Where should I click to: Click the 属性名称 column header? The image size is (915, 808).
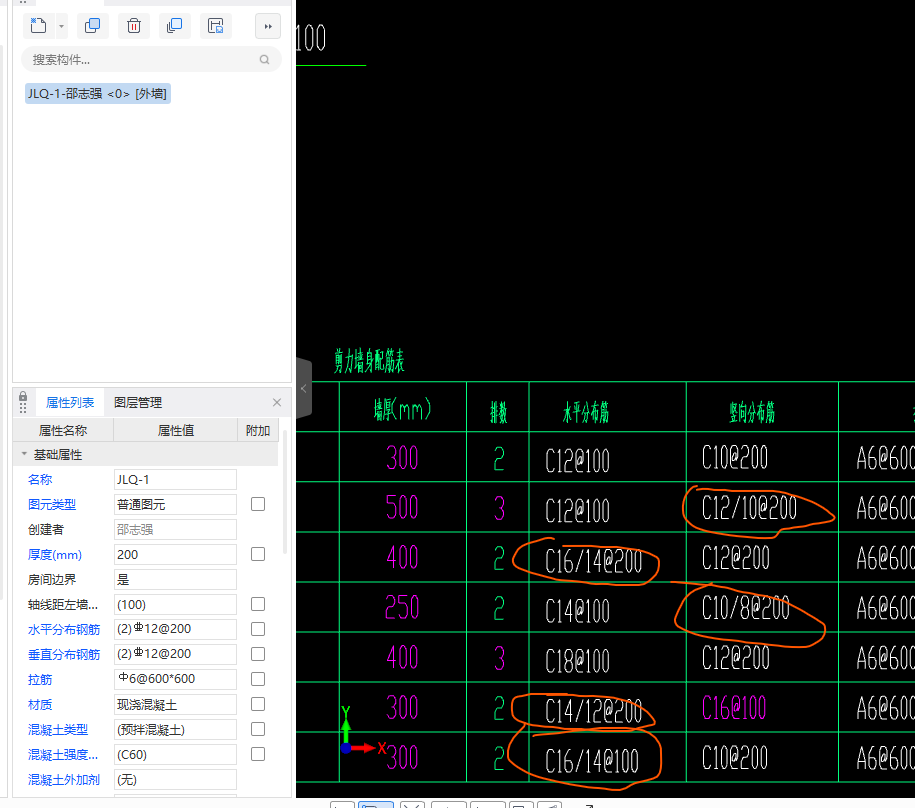click(63, 431)
